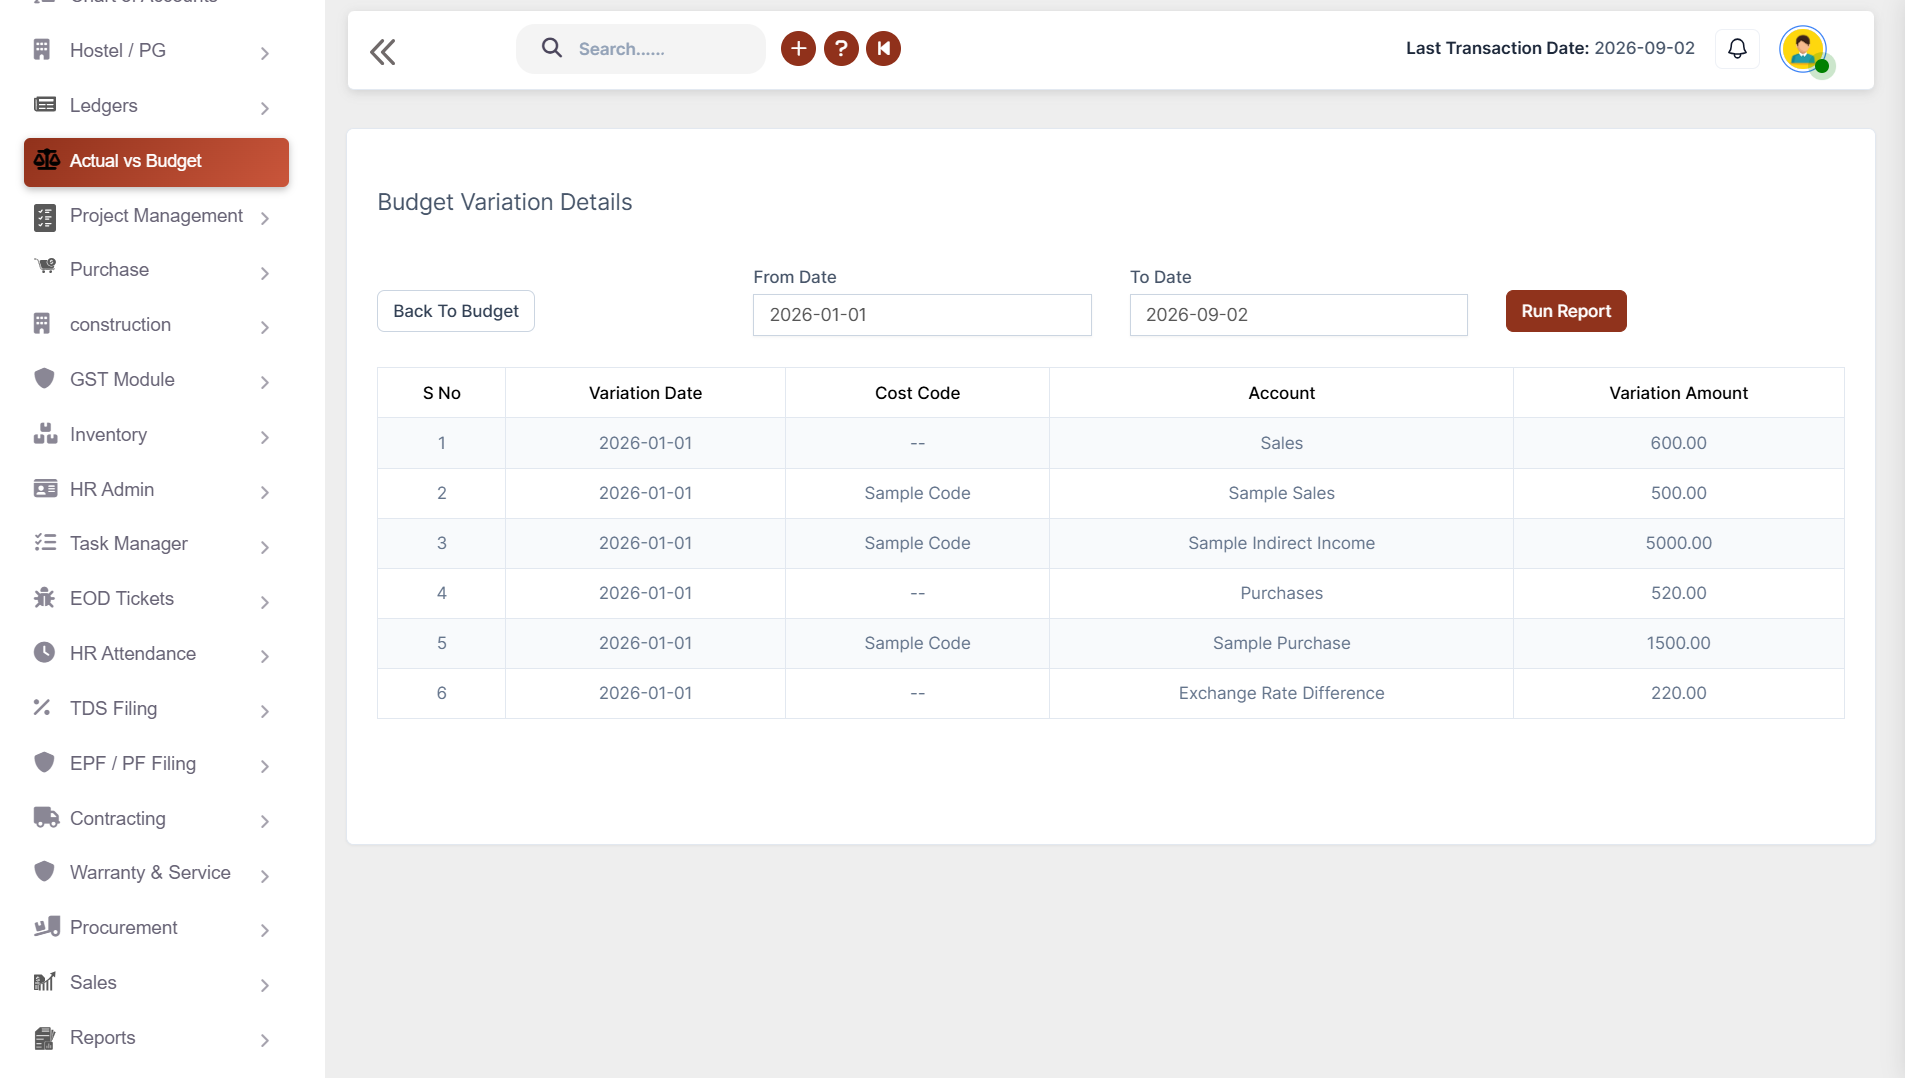Click the plus add icon in header
The height and width of the screenshot is (1078, 1905).
tap(798, 48)
